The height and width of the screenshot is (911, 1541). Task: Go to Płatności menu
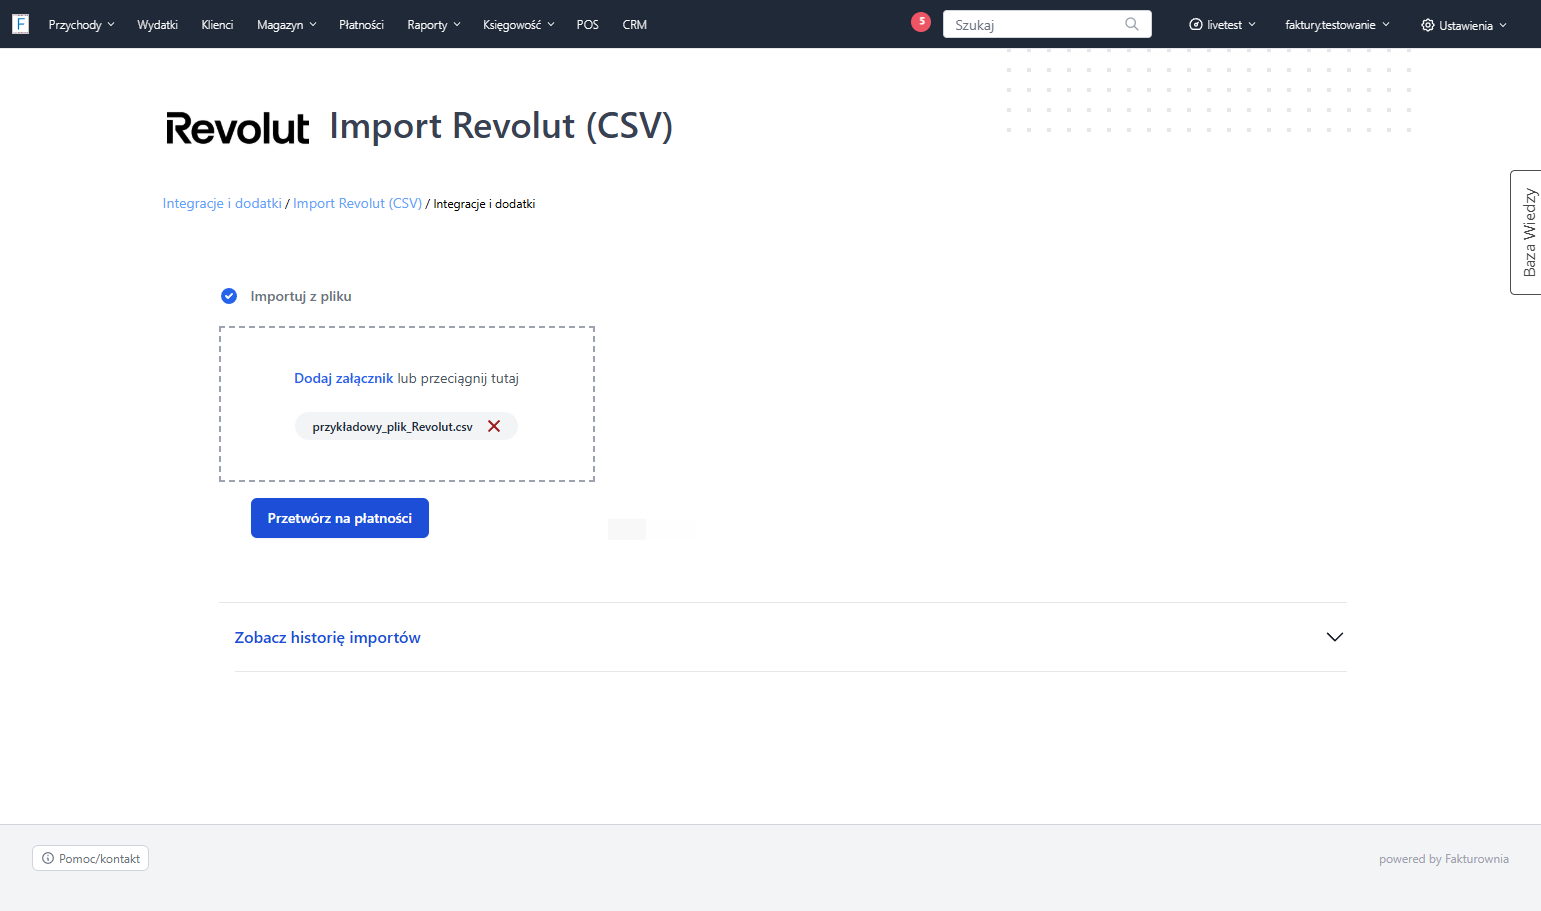(x=361, y=25)
